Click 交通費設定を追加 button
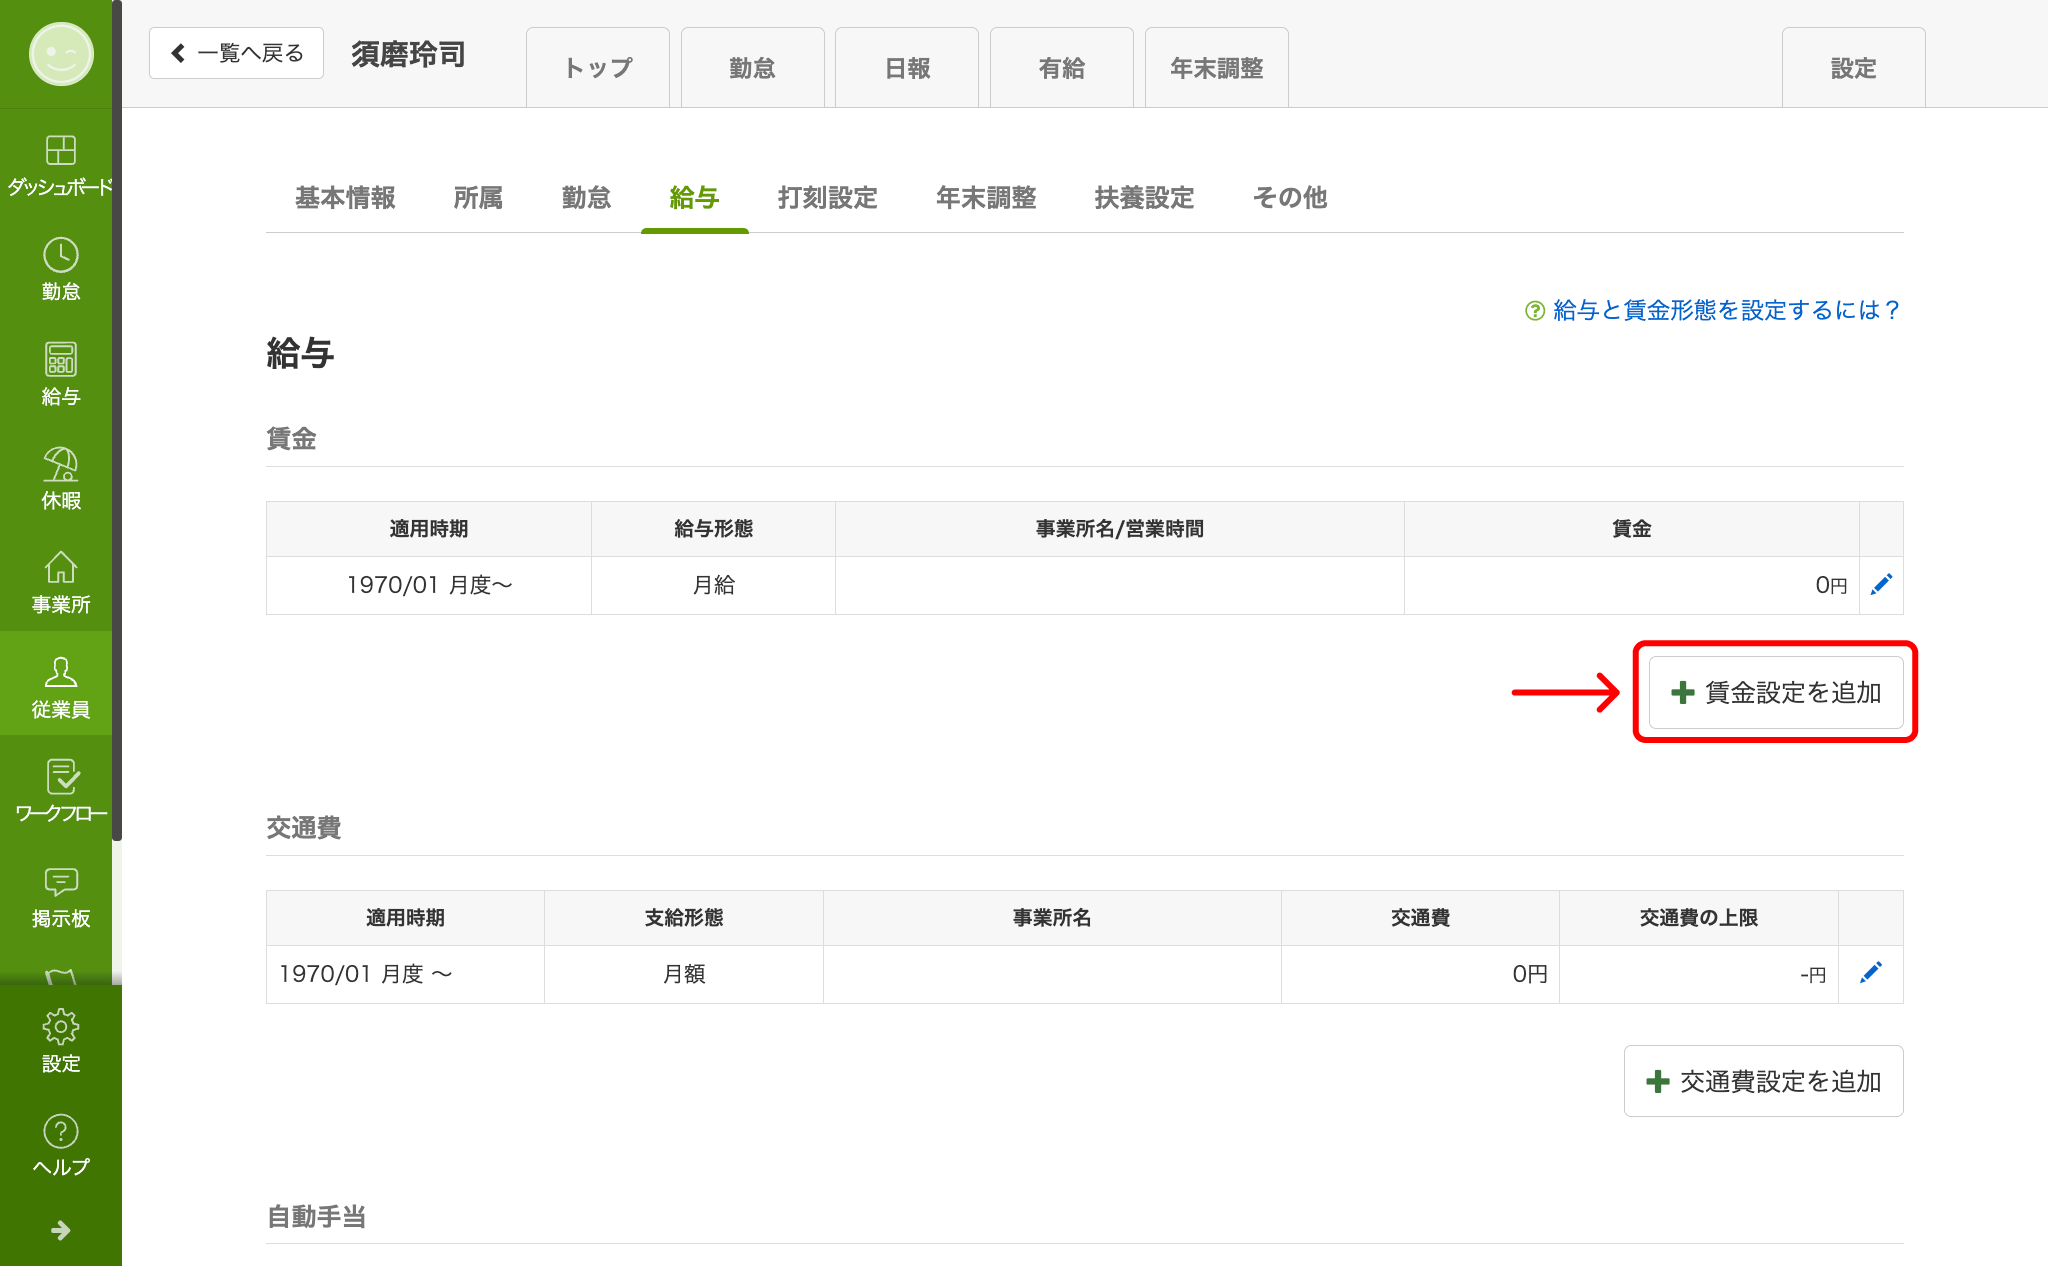2048x1266 pixels. click(x=1763, y=1081)
